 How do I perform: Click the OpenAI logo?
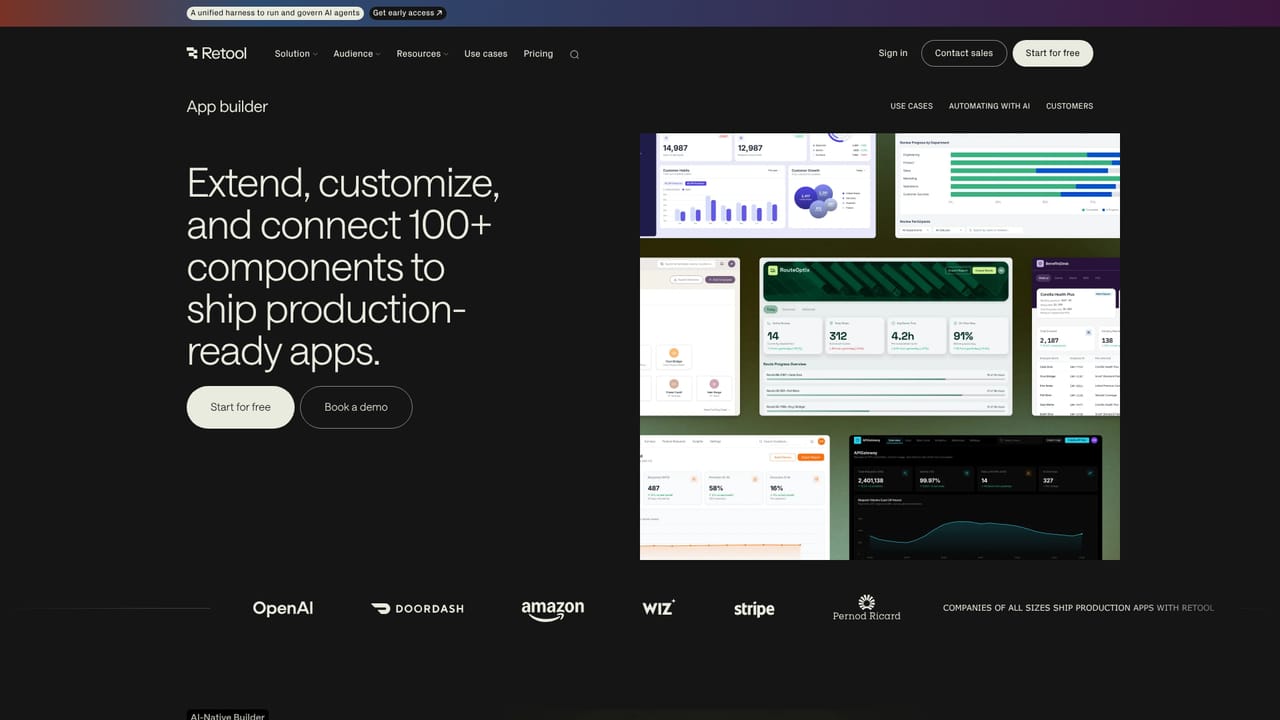(283, 608)
